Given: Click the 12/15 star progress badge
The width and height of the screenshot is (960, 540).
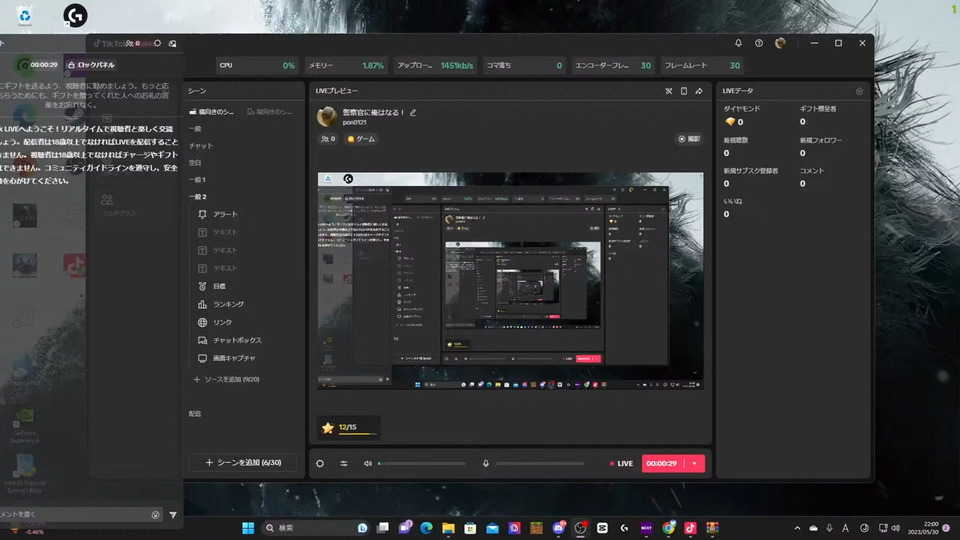Looking at the screenshot, I should pos(348,427).
